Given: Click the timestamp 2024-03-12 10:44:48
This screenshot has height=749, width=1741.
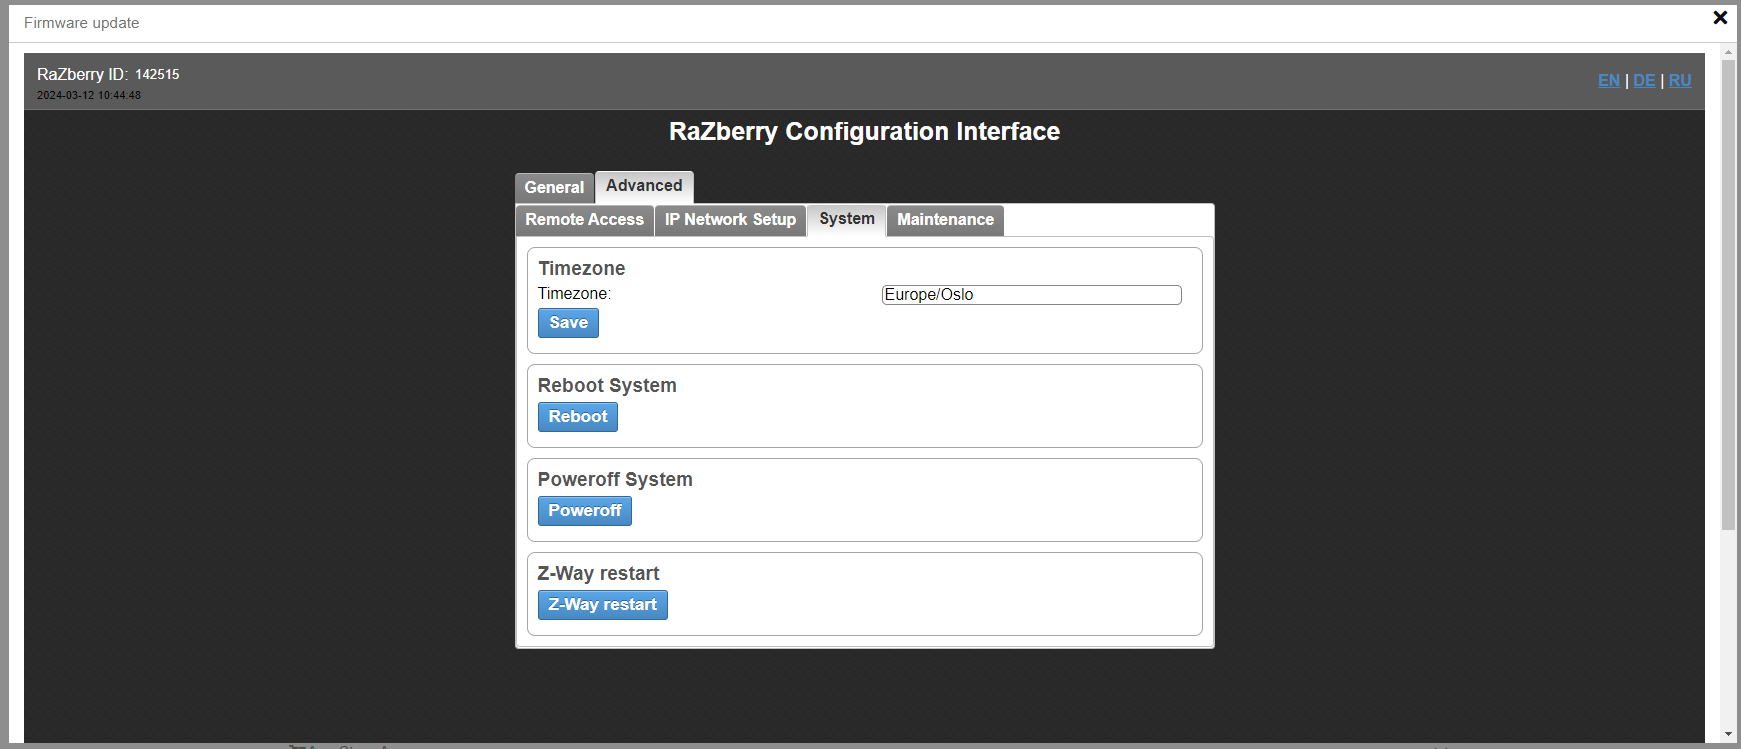Looking at the screenshot, I should click(89, 96).
